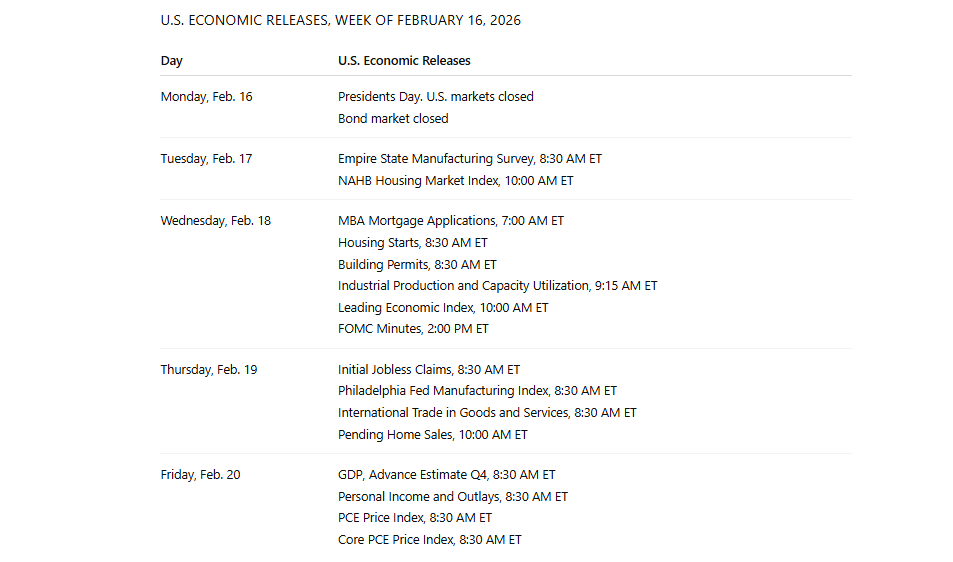Click the 'U.S. Economic Releases' column header

[404, 61]
